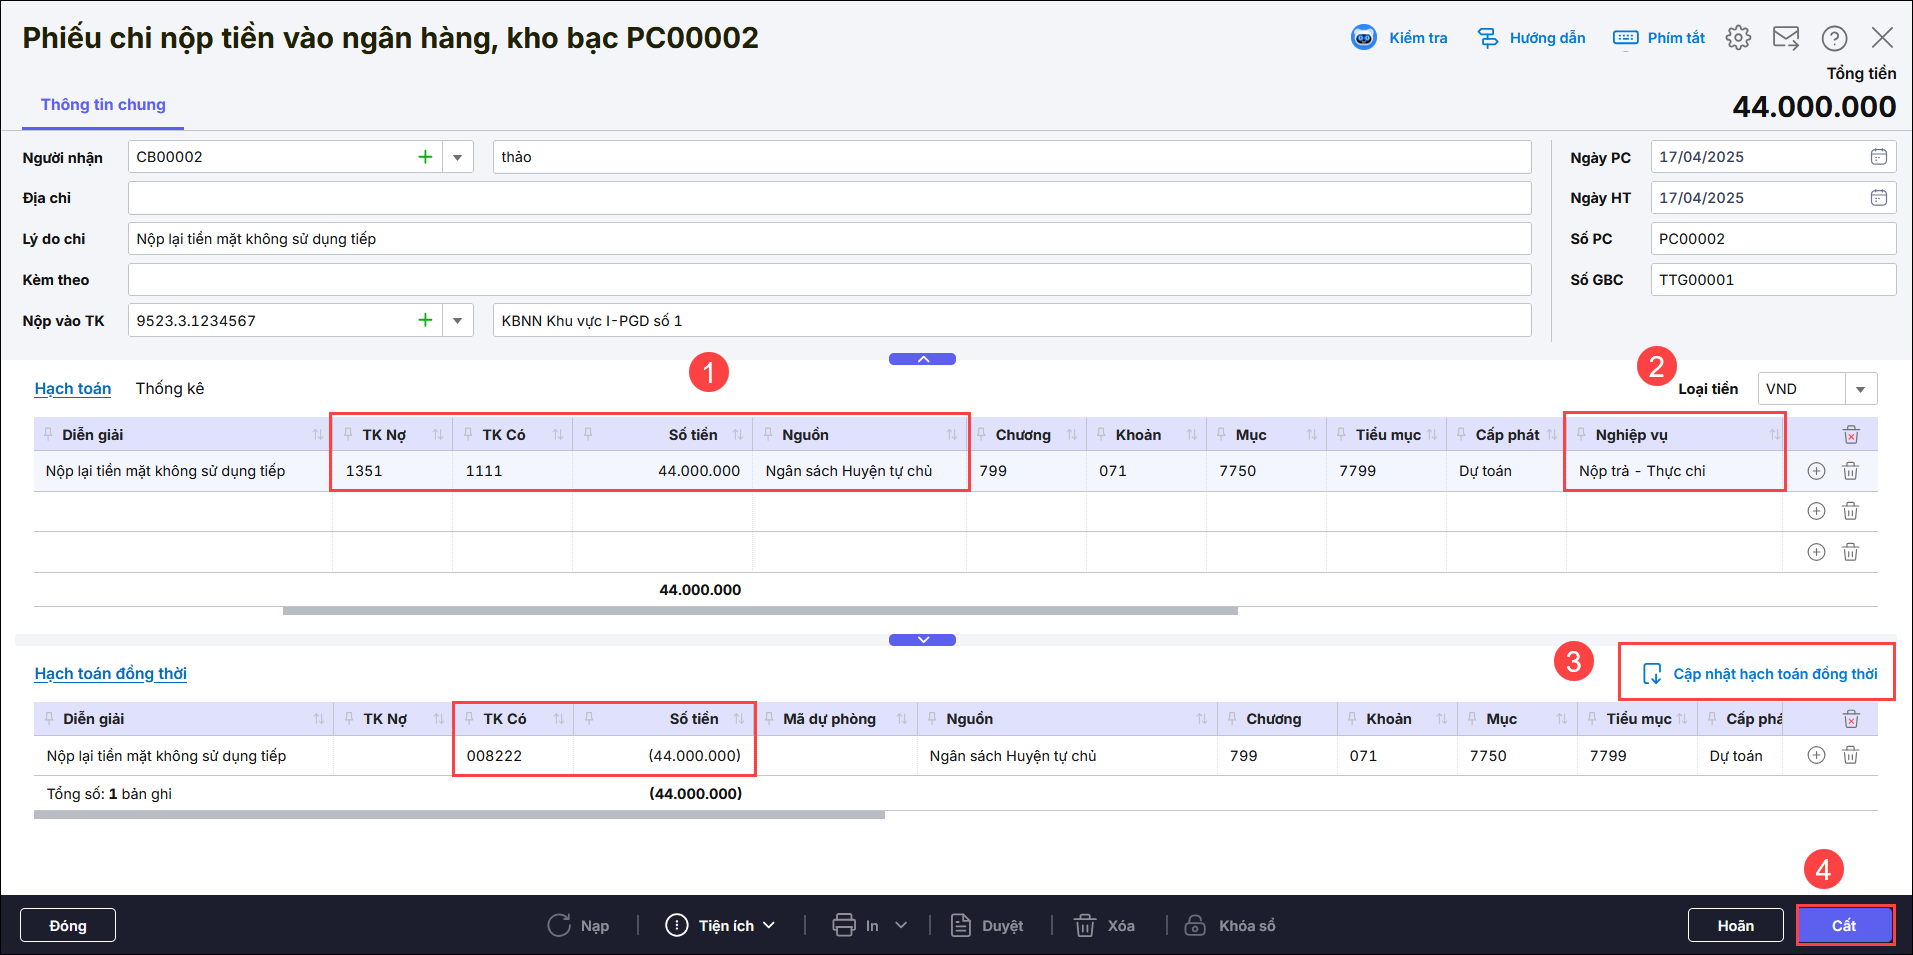
Task: Open the Ngày HT calendar picker
Action: 1878,198
